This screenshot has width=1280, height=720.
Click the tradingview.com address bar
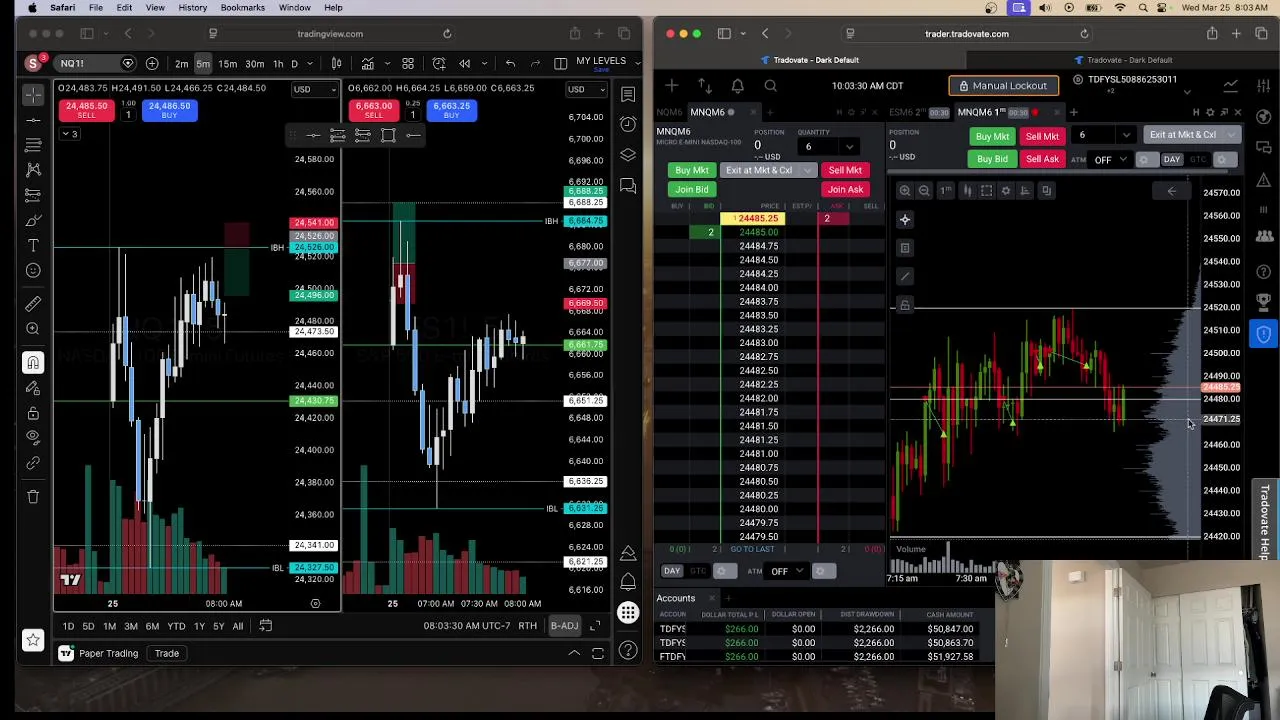coord(330,34)
